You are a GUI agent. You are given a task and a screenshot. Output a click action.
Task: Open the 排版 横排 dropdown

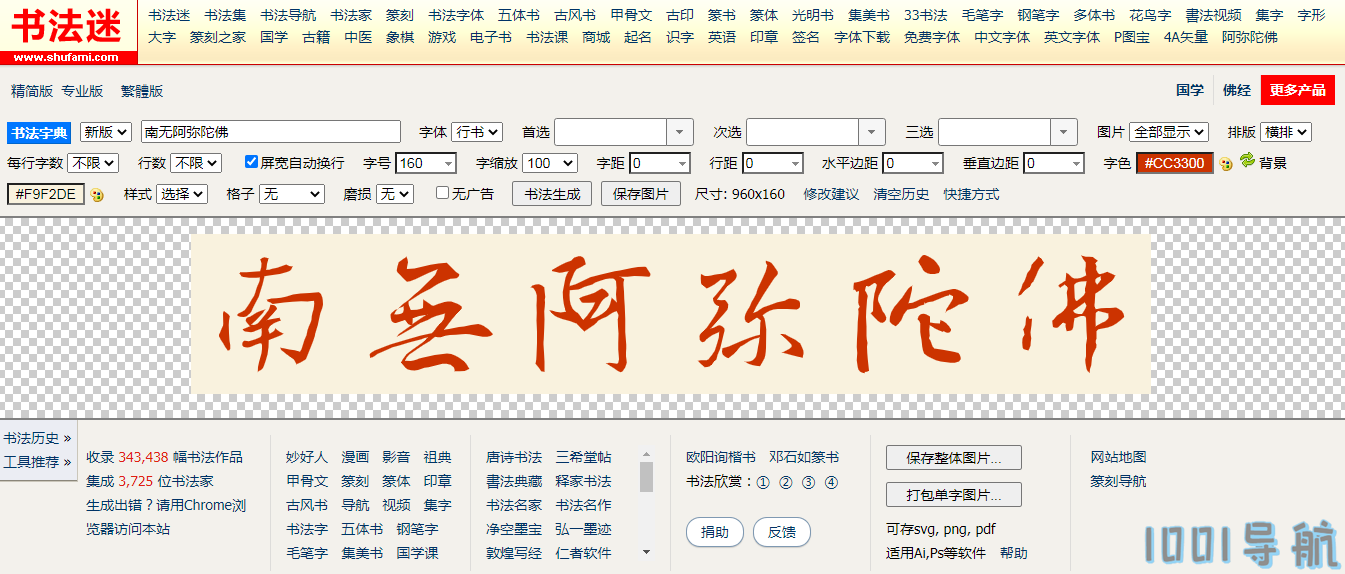click(1286, 132)
